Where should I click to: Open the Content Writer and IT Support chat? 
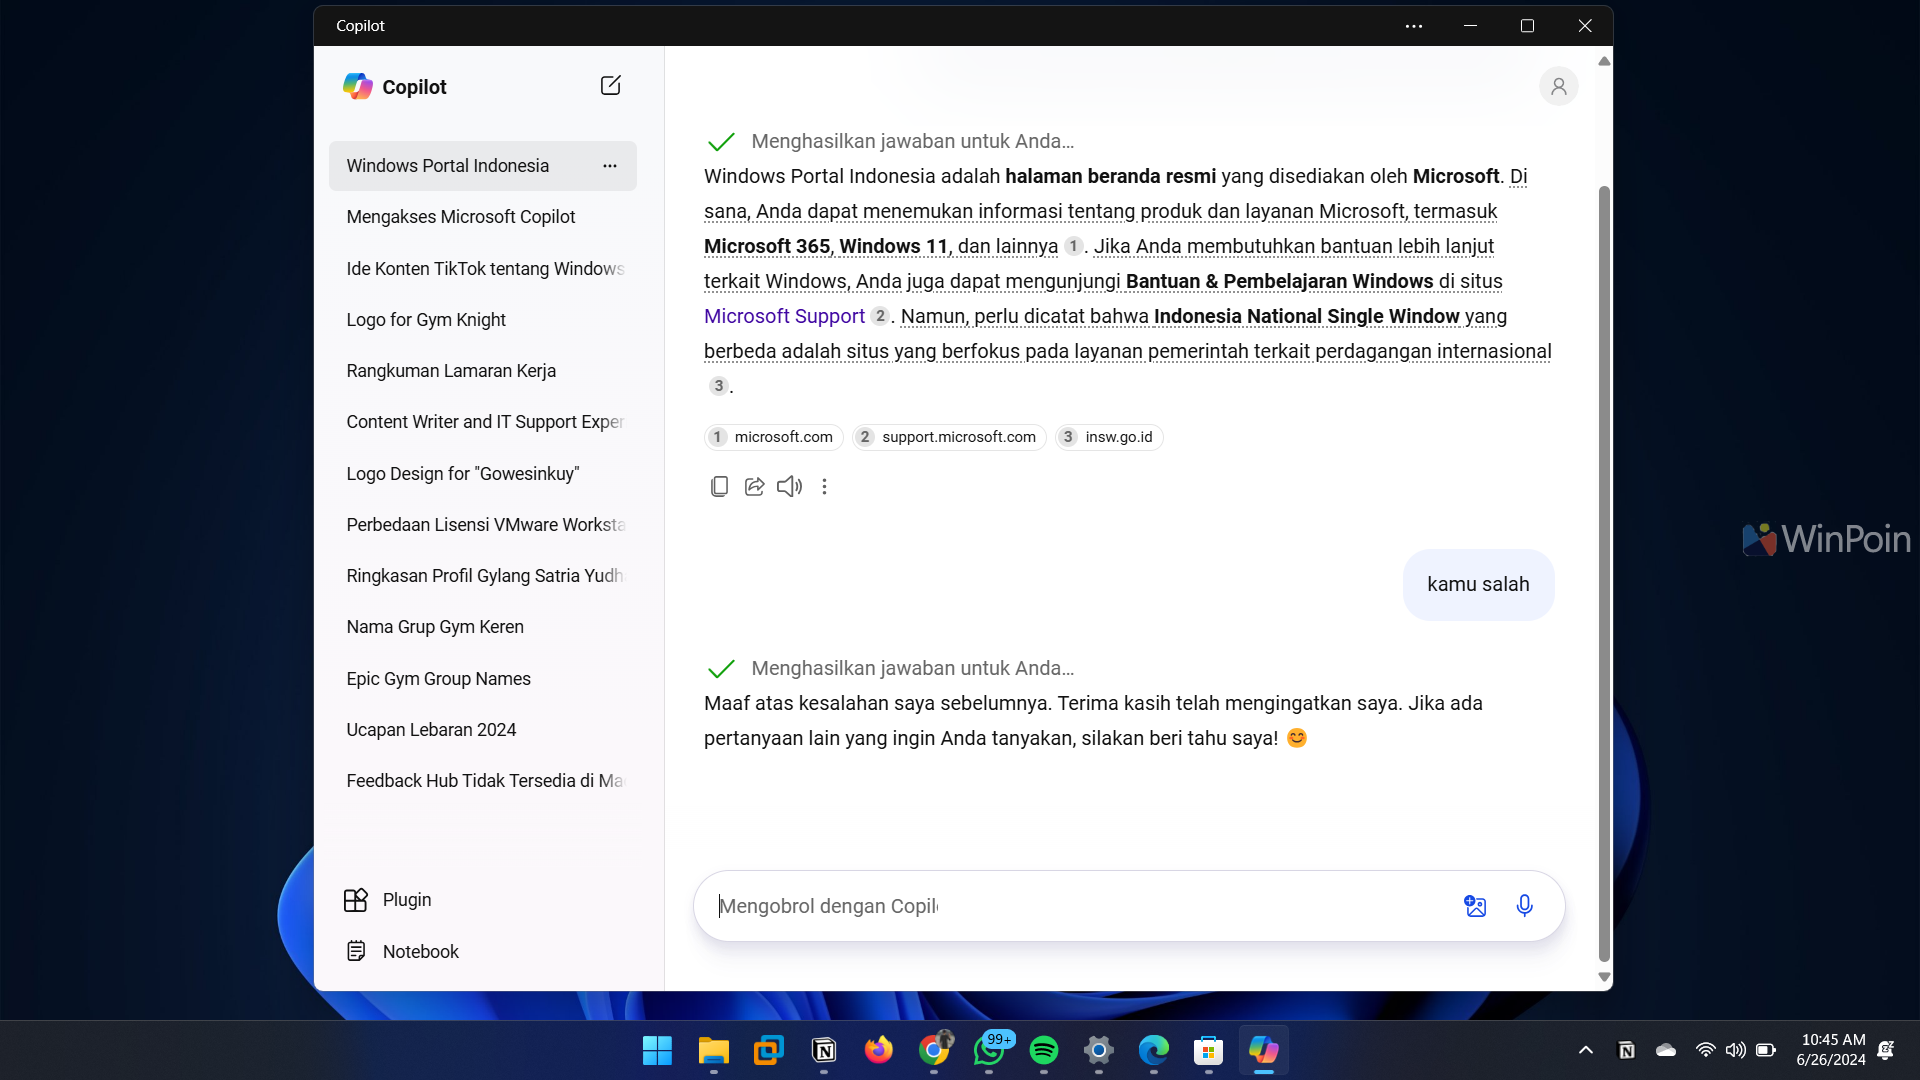[483, 422]
